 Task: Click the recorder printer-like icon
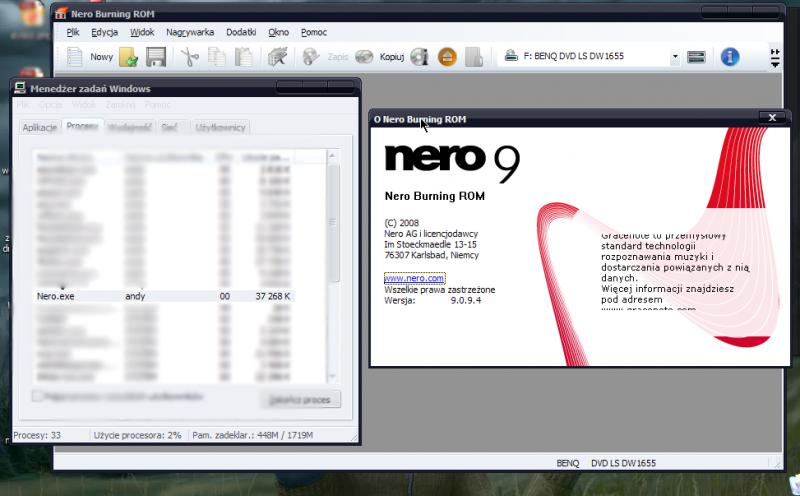pyautogui.click(x=511, y=56)
